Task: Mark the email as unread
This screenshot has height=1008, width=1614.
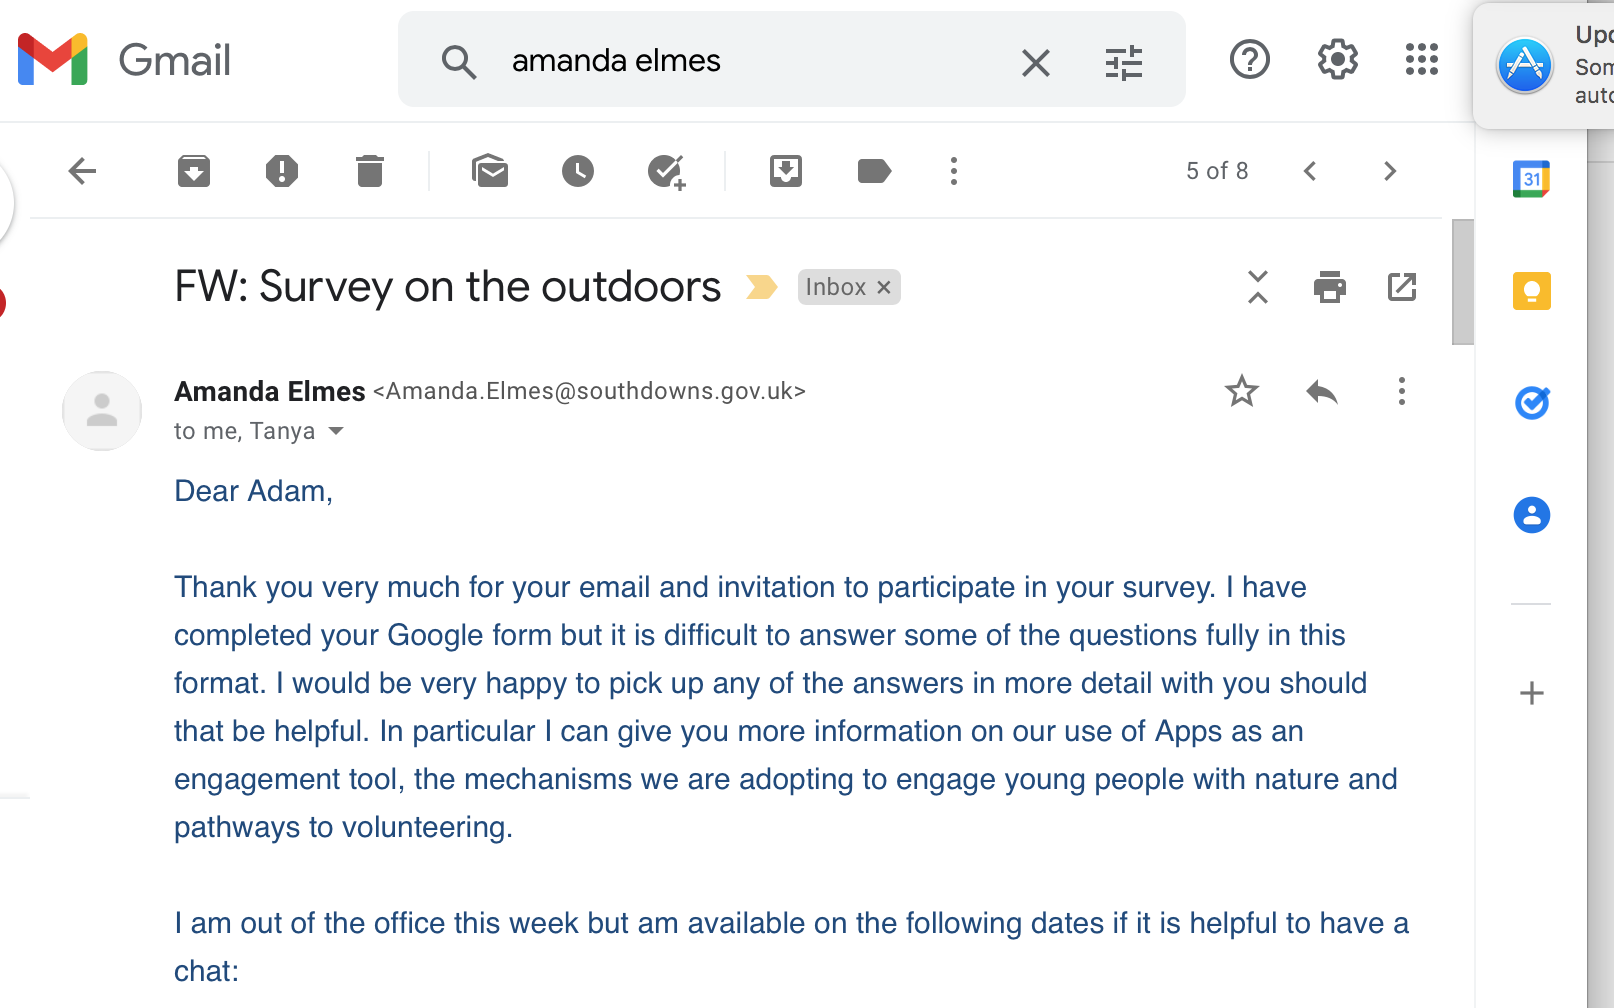Action: point(490,171)
